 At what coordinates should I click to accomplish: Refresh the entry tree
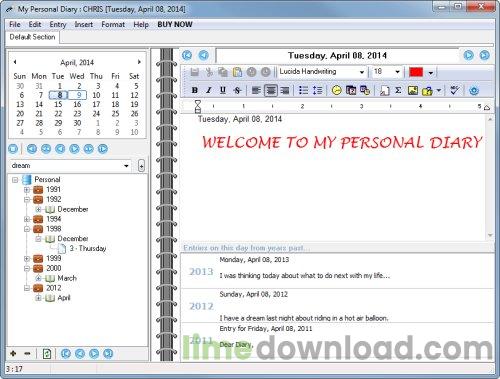(47, 354)
